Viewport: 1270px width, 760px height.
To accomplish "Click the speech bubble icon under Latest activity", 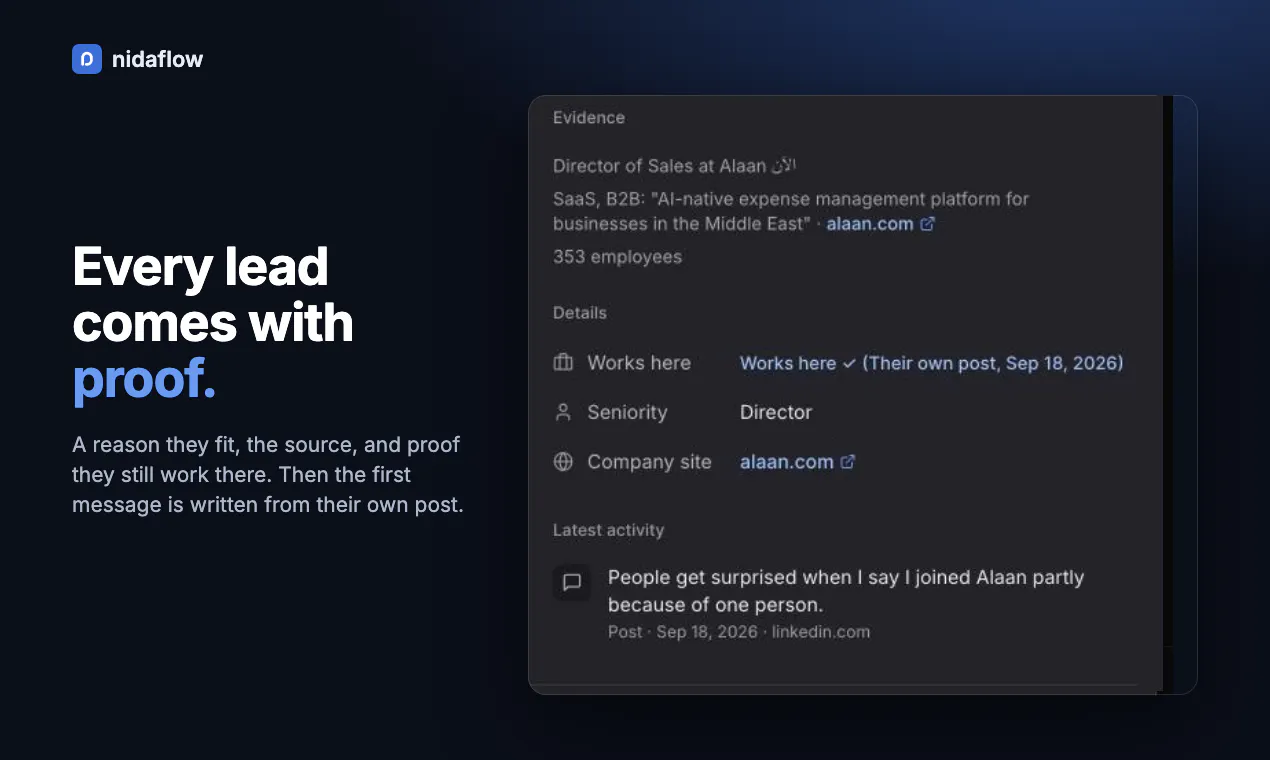I will tap(572, 582).
